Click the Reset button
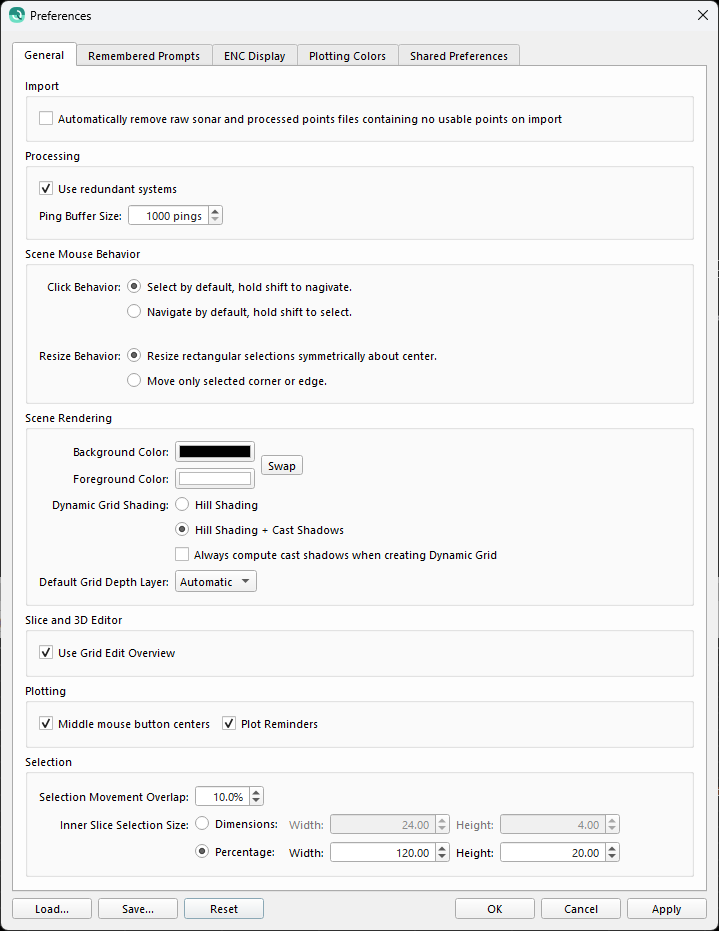 224,908
